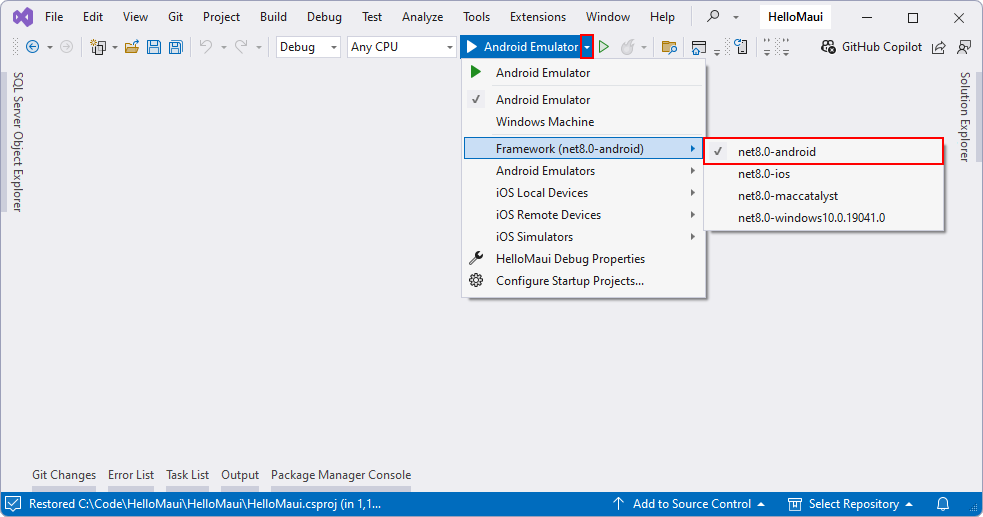Open the Git menu
The height and width of the screenshot is (517, 983).
[x=176, y=17]
